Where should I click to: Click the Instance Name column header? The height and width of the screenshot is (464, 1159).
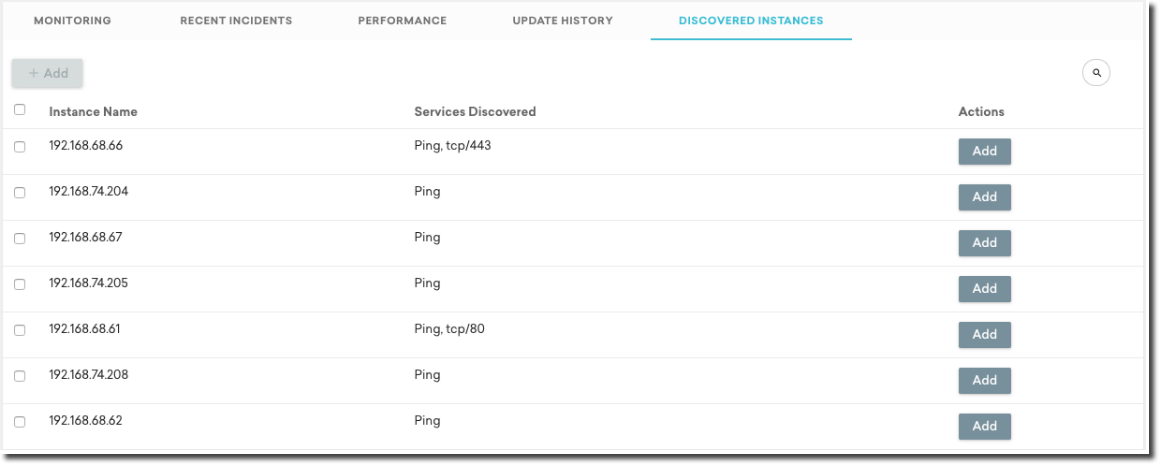click(93, 112)
